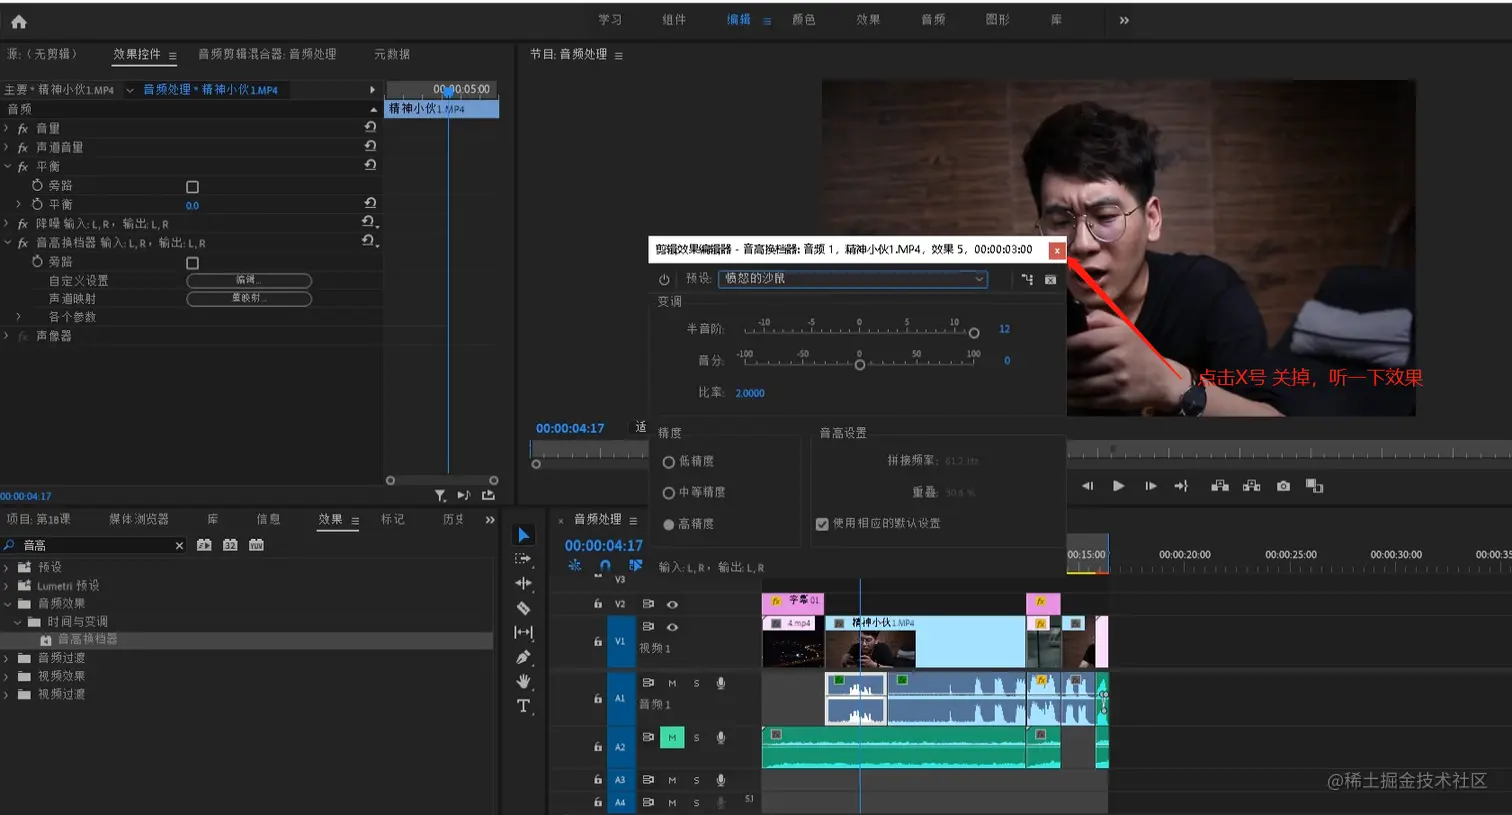Reset the 声道音量 effect
The image size is (1512, 815).
[x=370, y=146]
